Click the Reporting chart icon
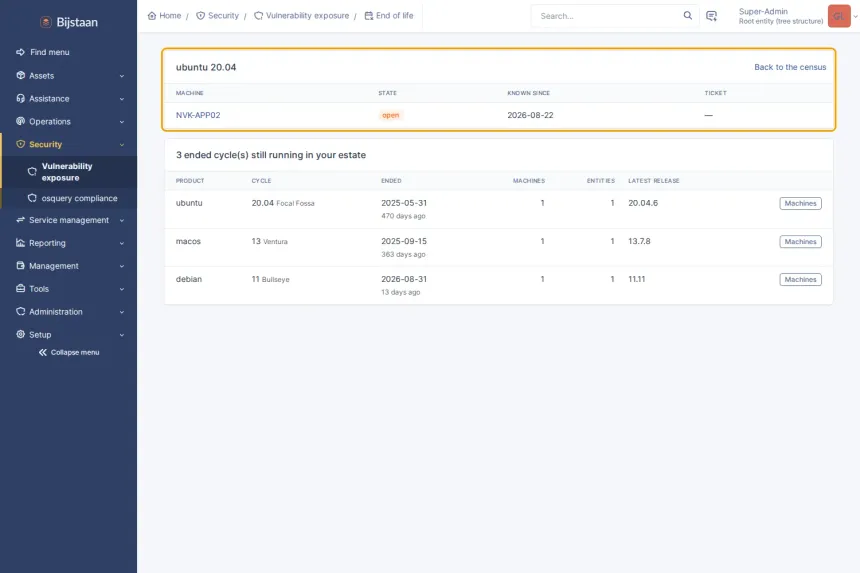This screenshot has width=860, height=573. coord(20,243)
